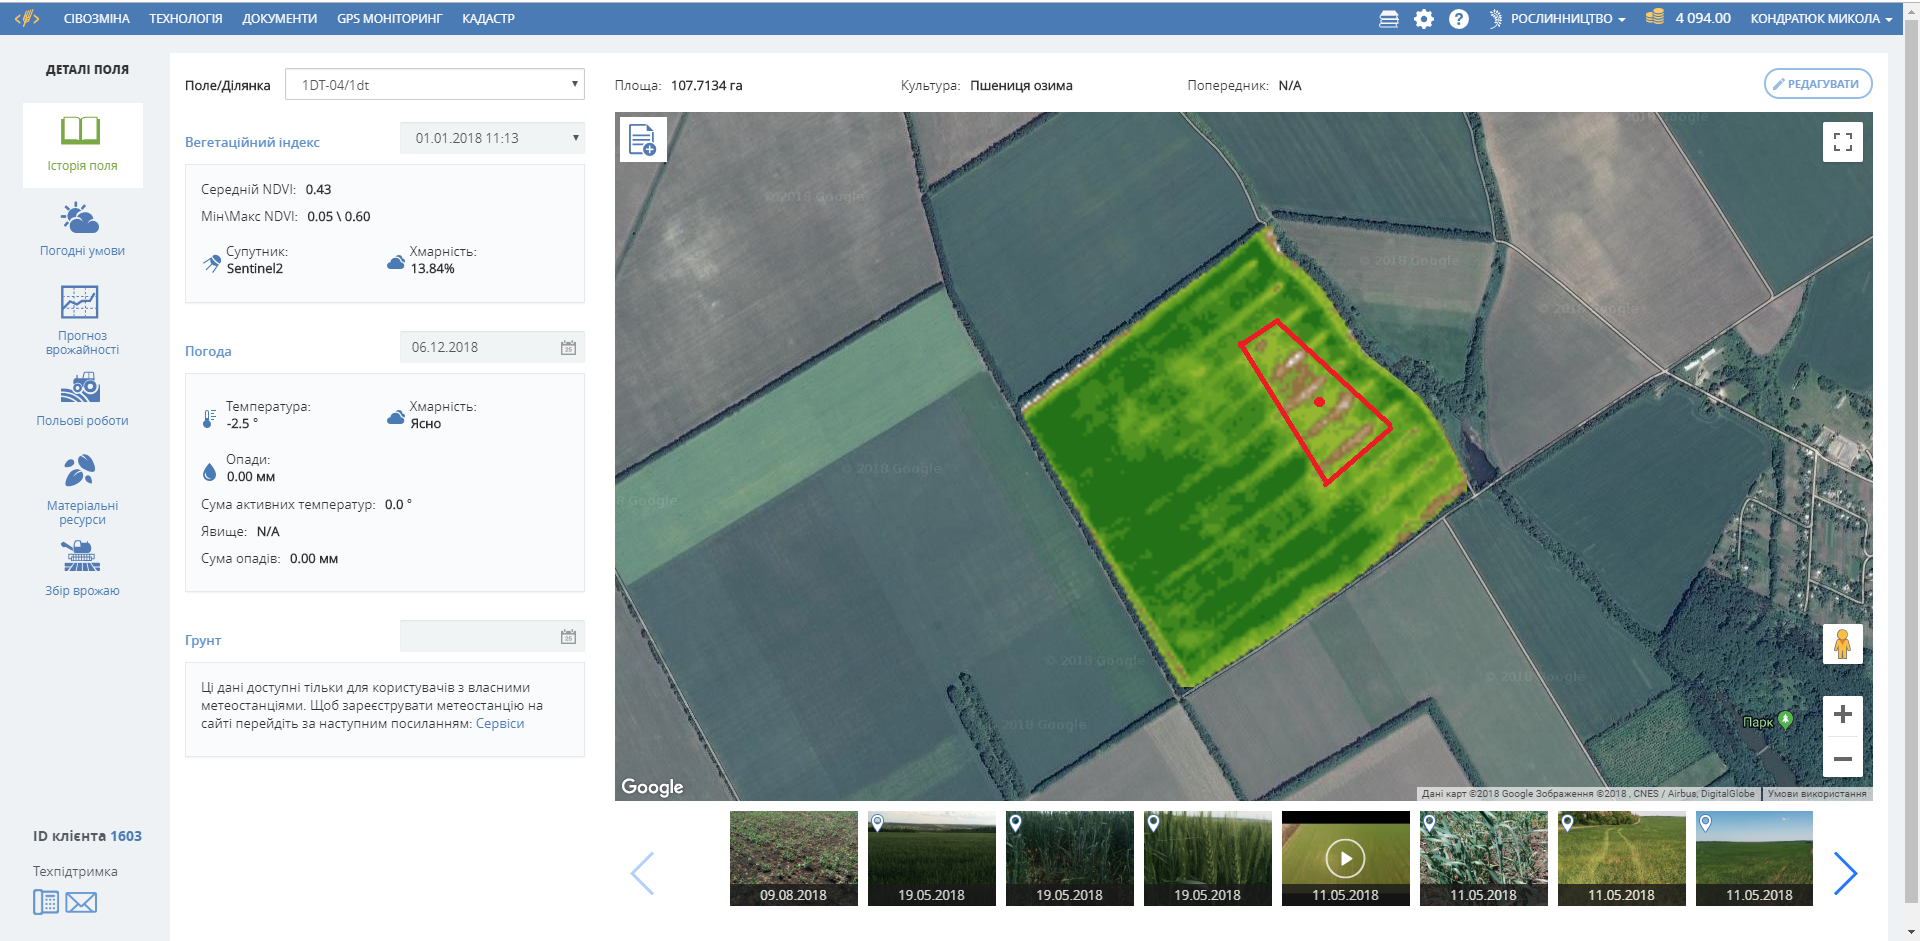Open the weather date picker field

[492, 347]
